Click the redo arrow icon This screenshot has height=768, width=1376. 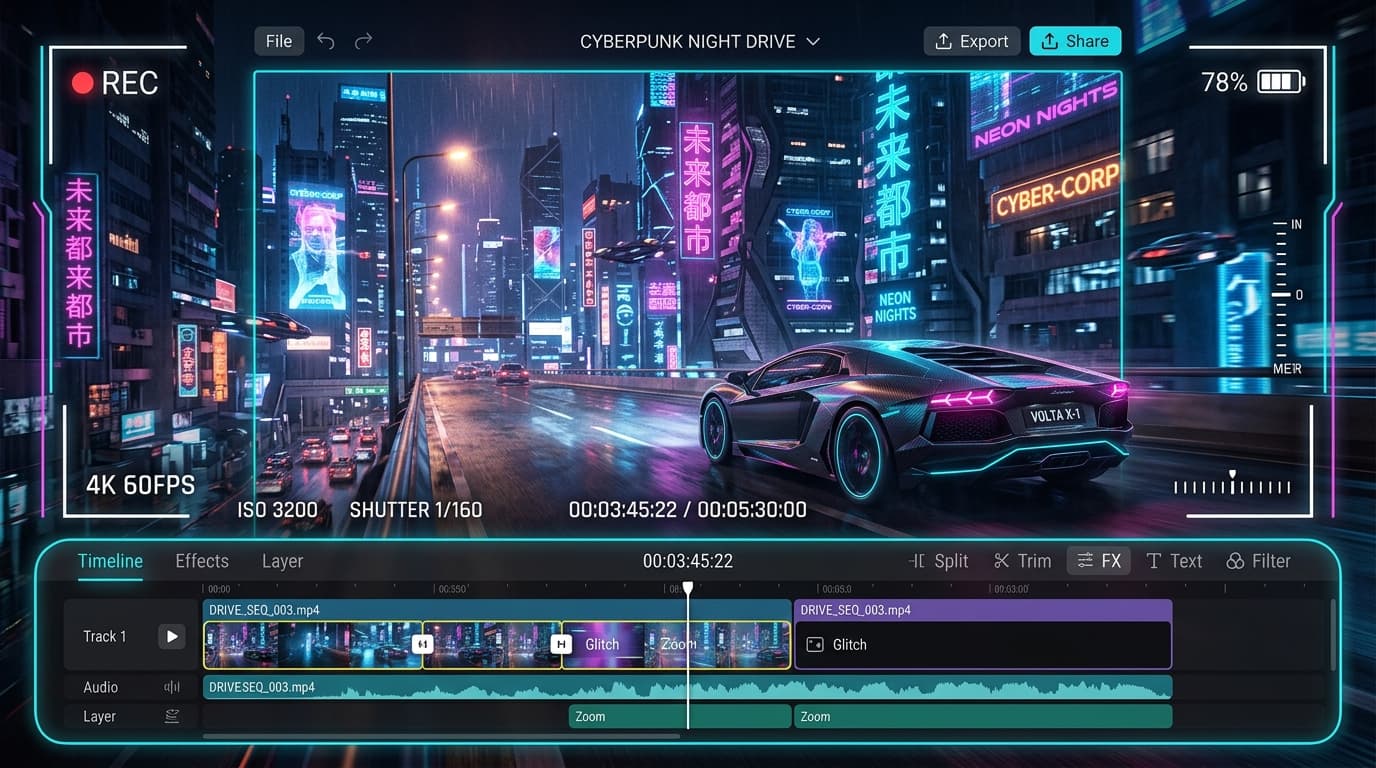tap(363, 41)
